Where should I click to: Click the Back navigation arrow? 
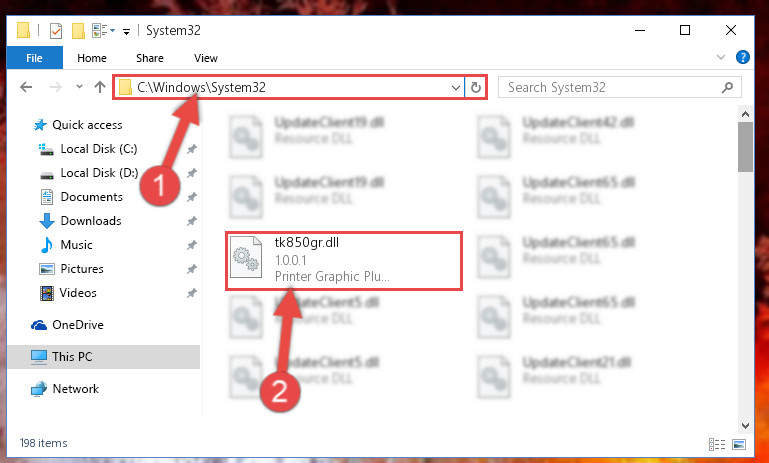coord(26,87)
